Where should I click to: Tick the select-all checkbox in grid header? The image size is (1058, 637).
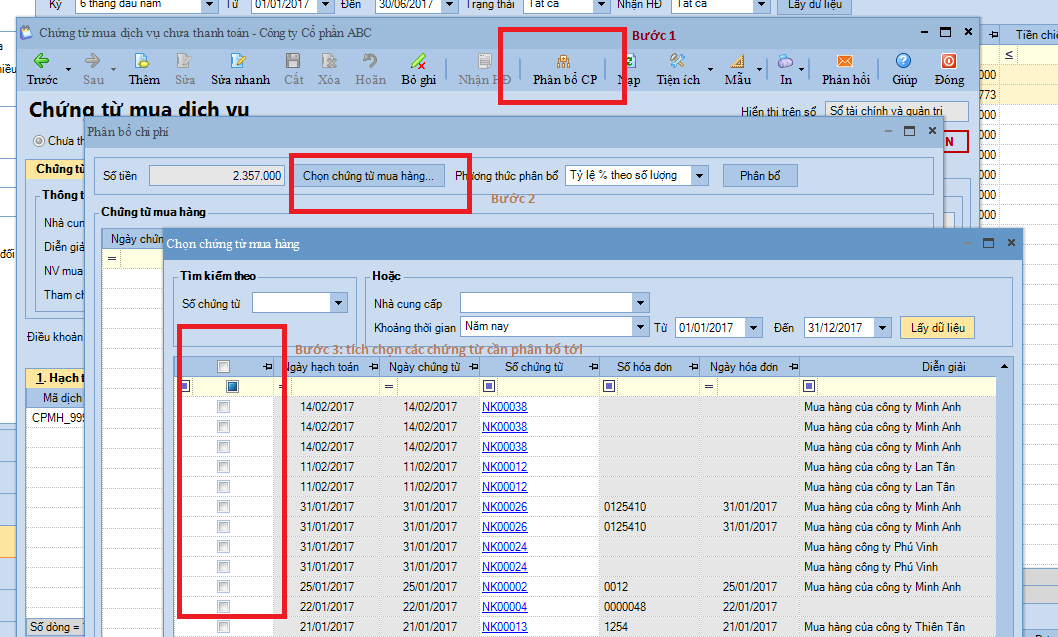(224, 367)
